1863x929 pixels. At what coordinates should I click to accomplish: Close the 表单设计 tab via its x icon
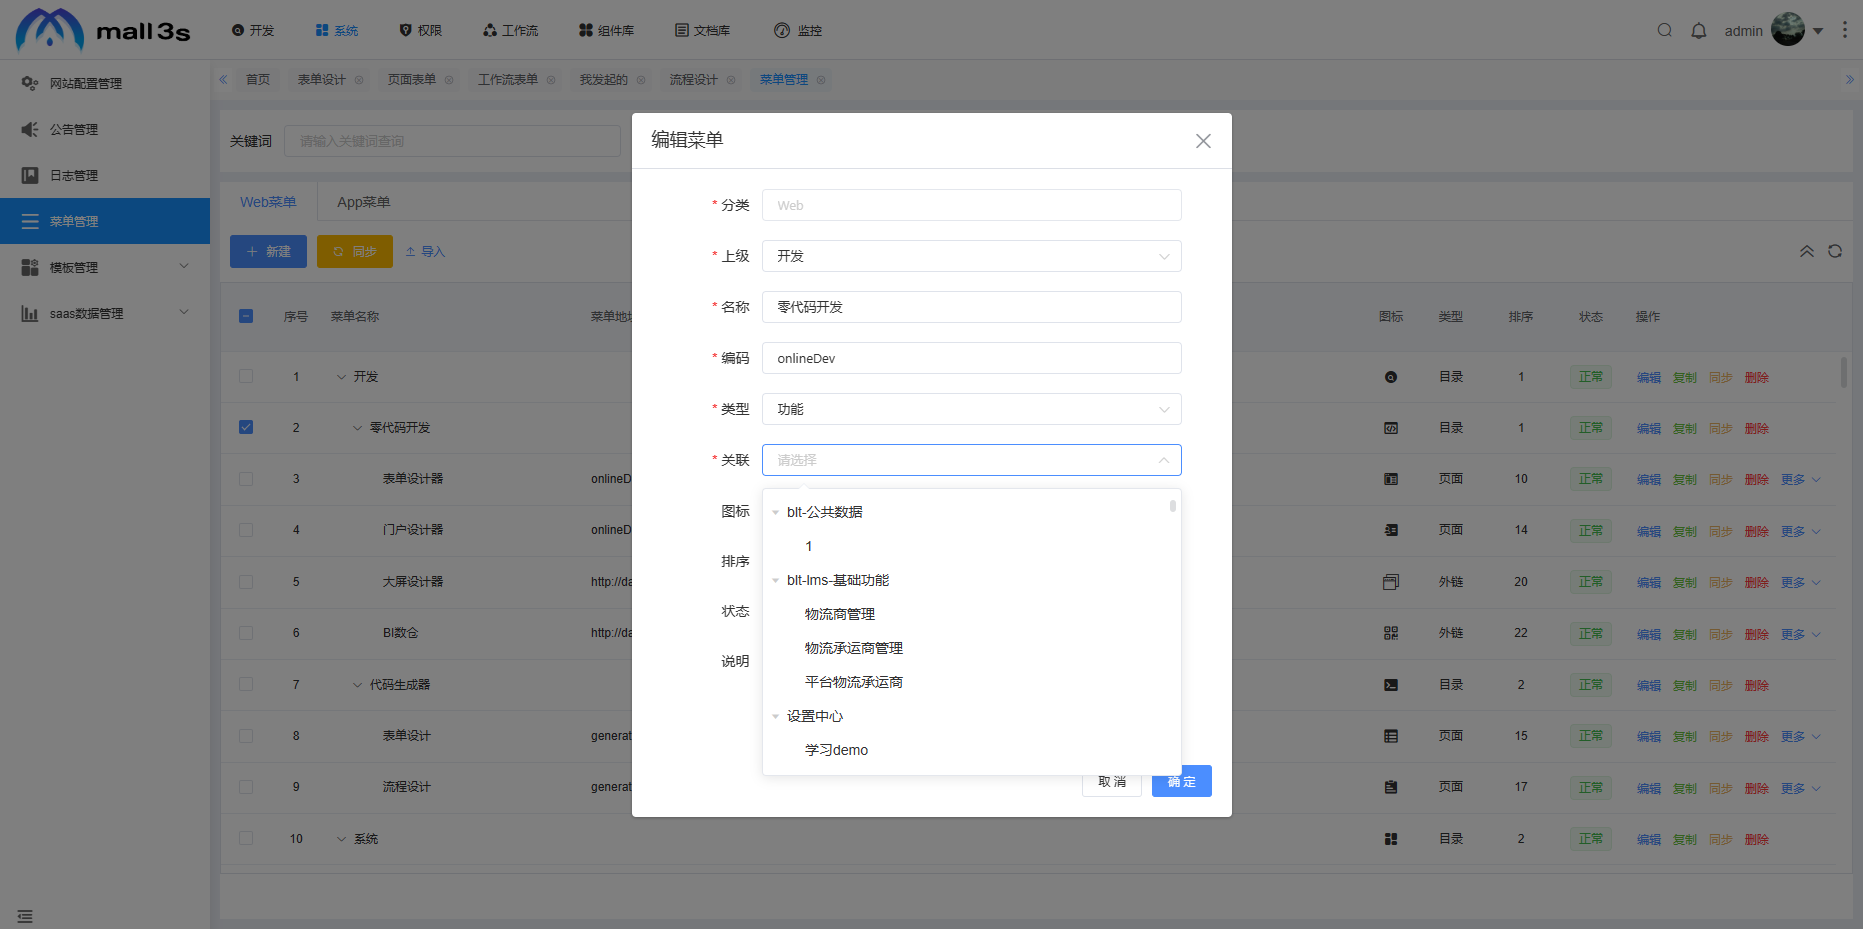coord(359,80)
